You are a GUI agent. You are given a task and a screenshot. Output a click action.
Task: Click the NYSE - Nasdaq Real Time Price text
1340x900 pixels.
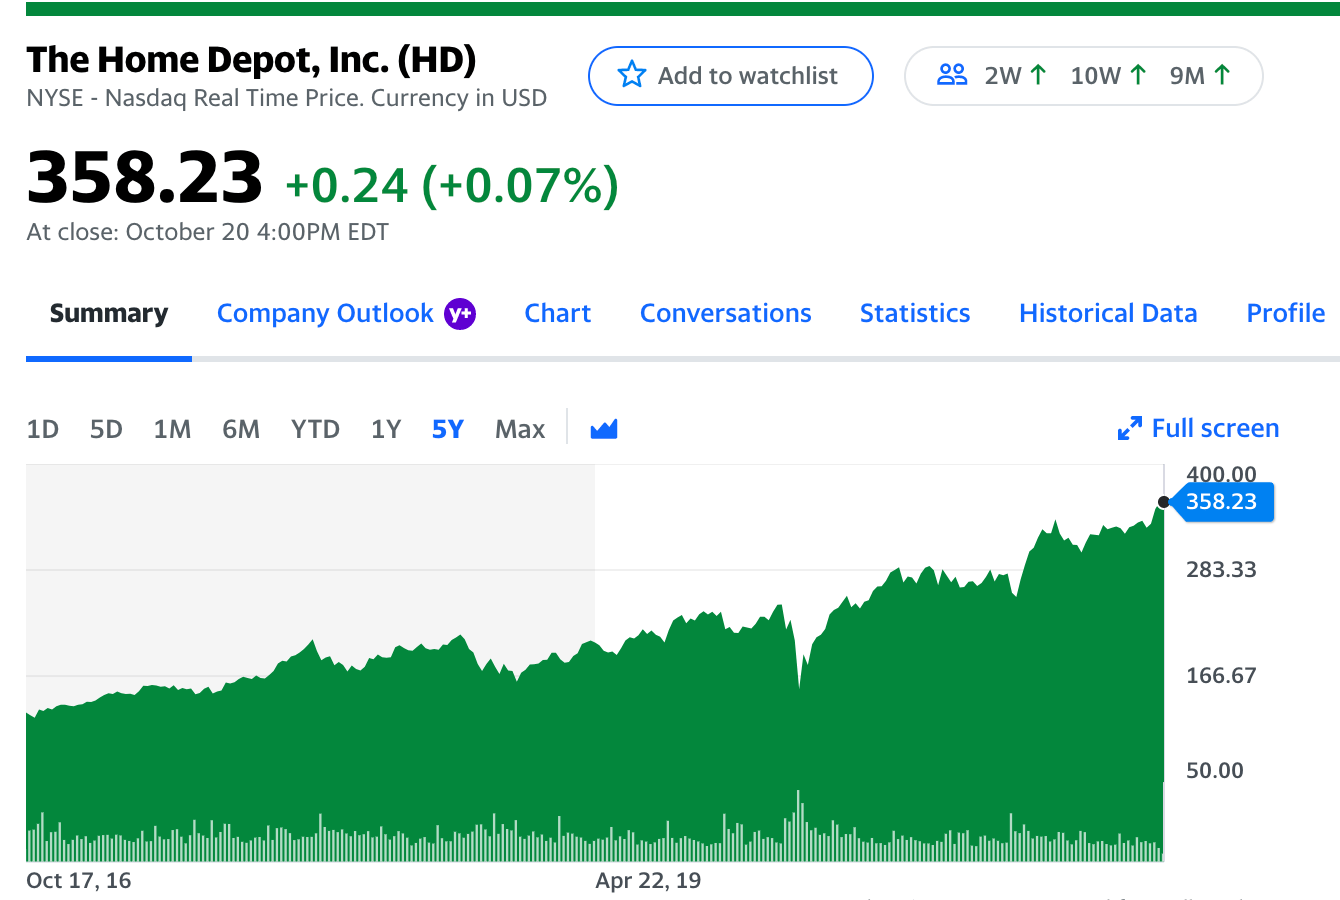point(287,98)
